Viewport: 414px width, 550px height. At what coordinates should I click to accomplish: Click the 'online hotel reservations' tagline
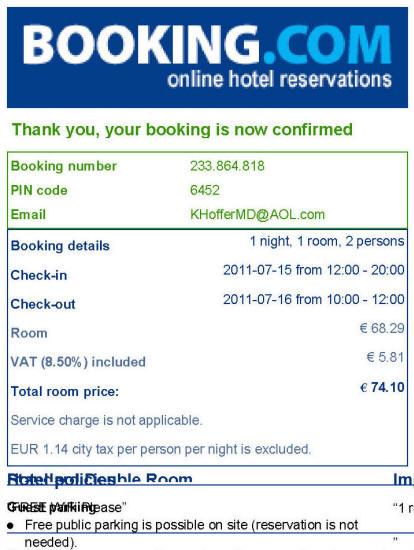click(279, 79)
